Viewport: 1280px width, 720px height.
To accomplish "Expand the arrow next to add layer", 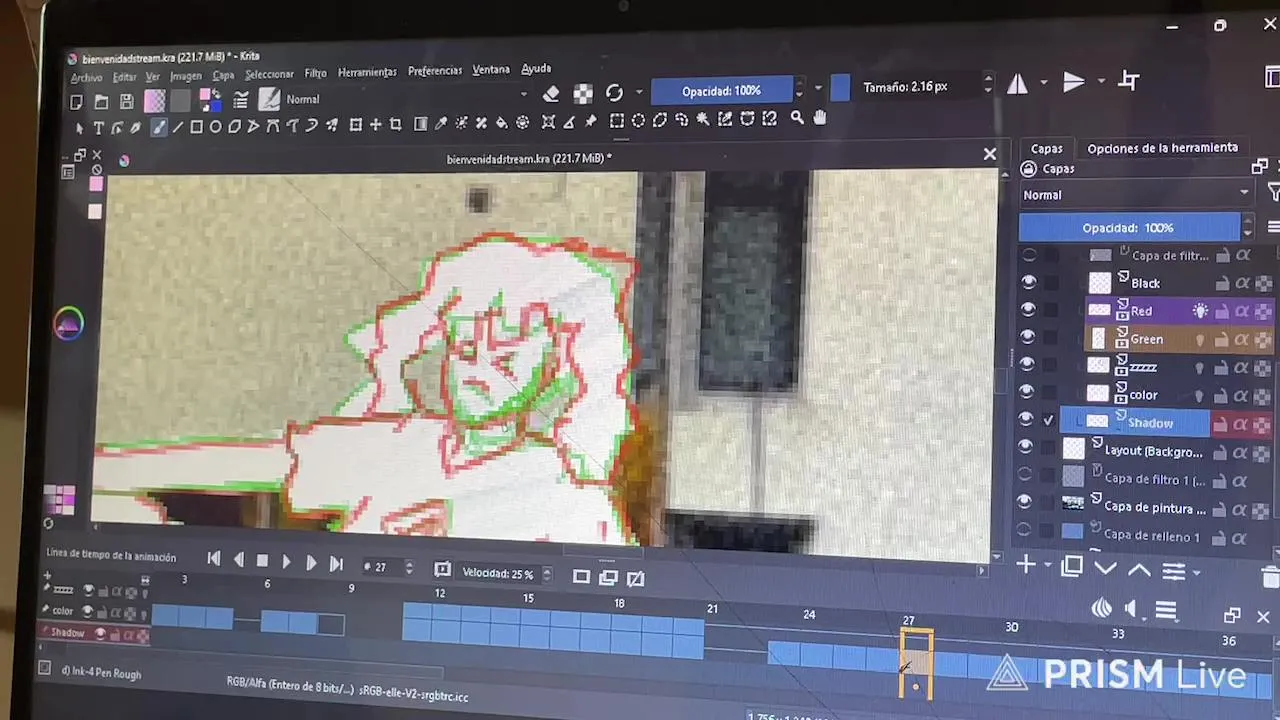I will [1048, 566].
